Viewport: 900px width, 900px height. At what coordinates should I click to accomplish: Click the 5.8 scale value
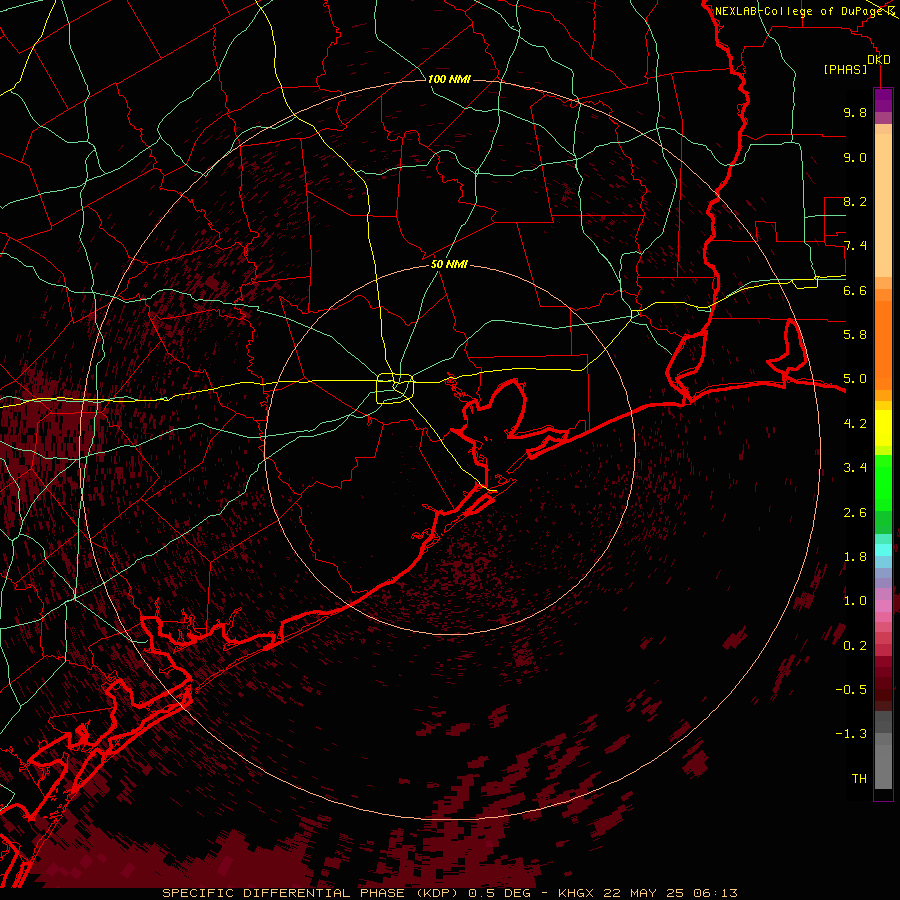click(855, 335)
